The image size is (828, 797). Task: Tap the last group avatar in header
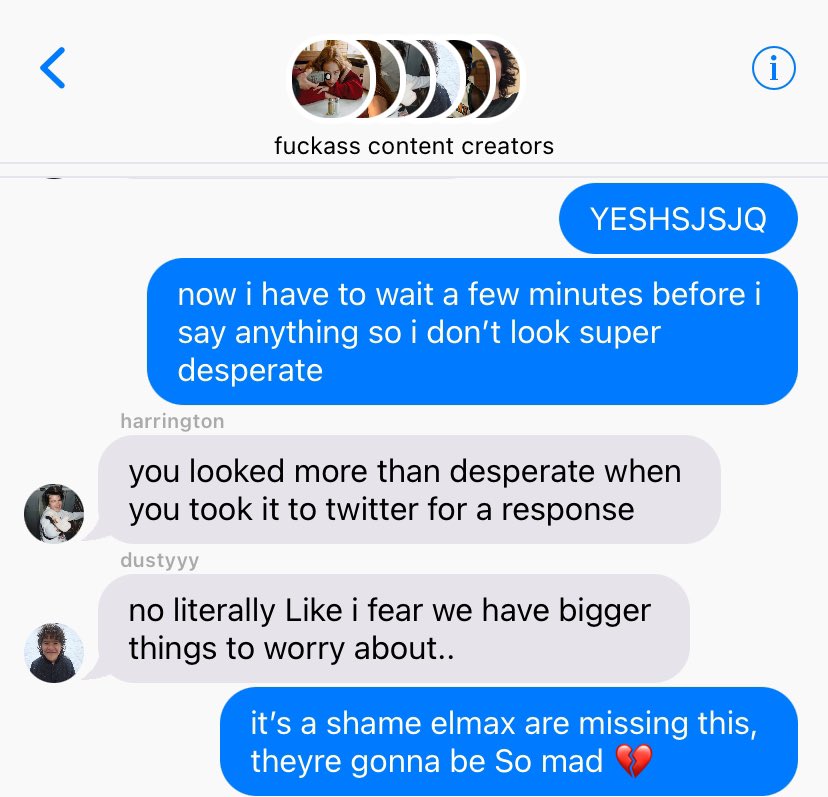(x=504, y=79)
